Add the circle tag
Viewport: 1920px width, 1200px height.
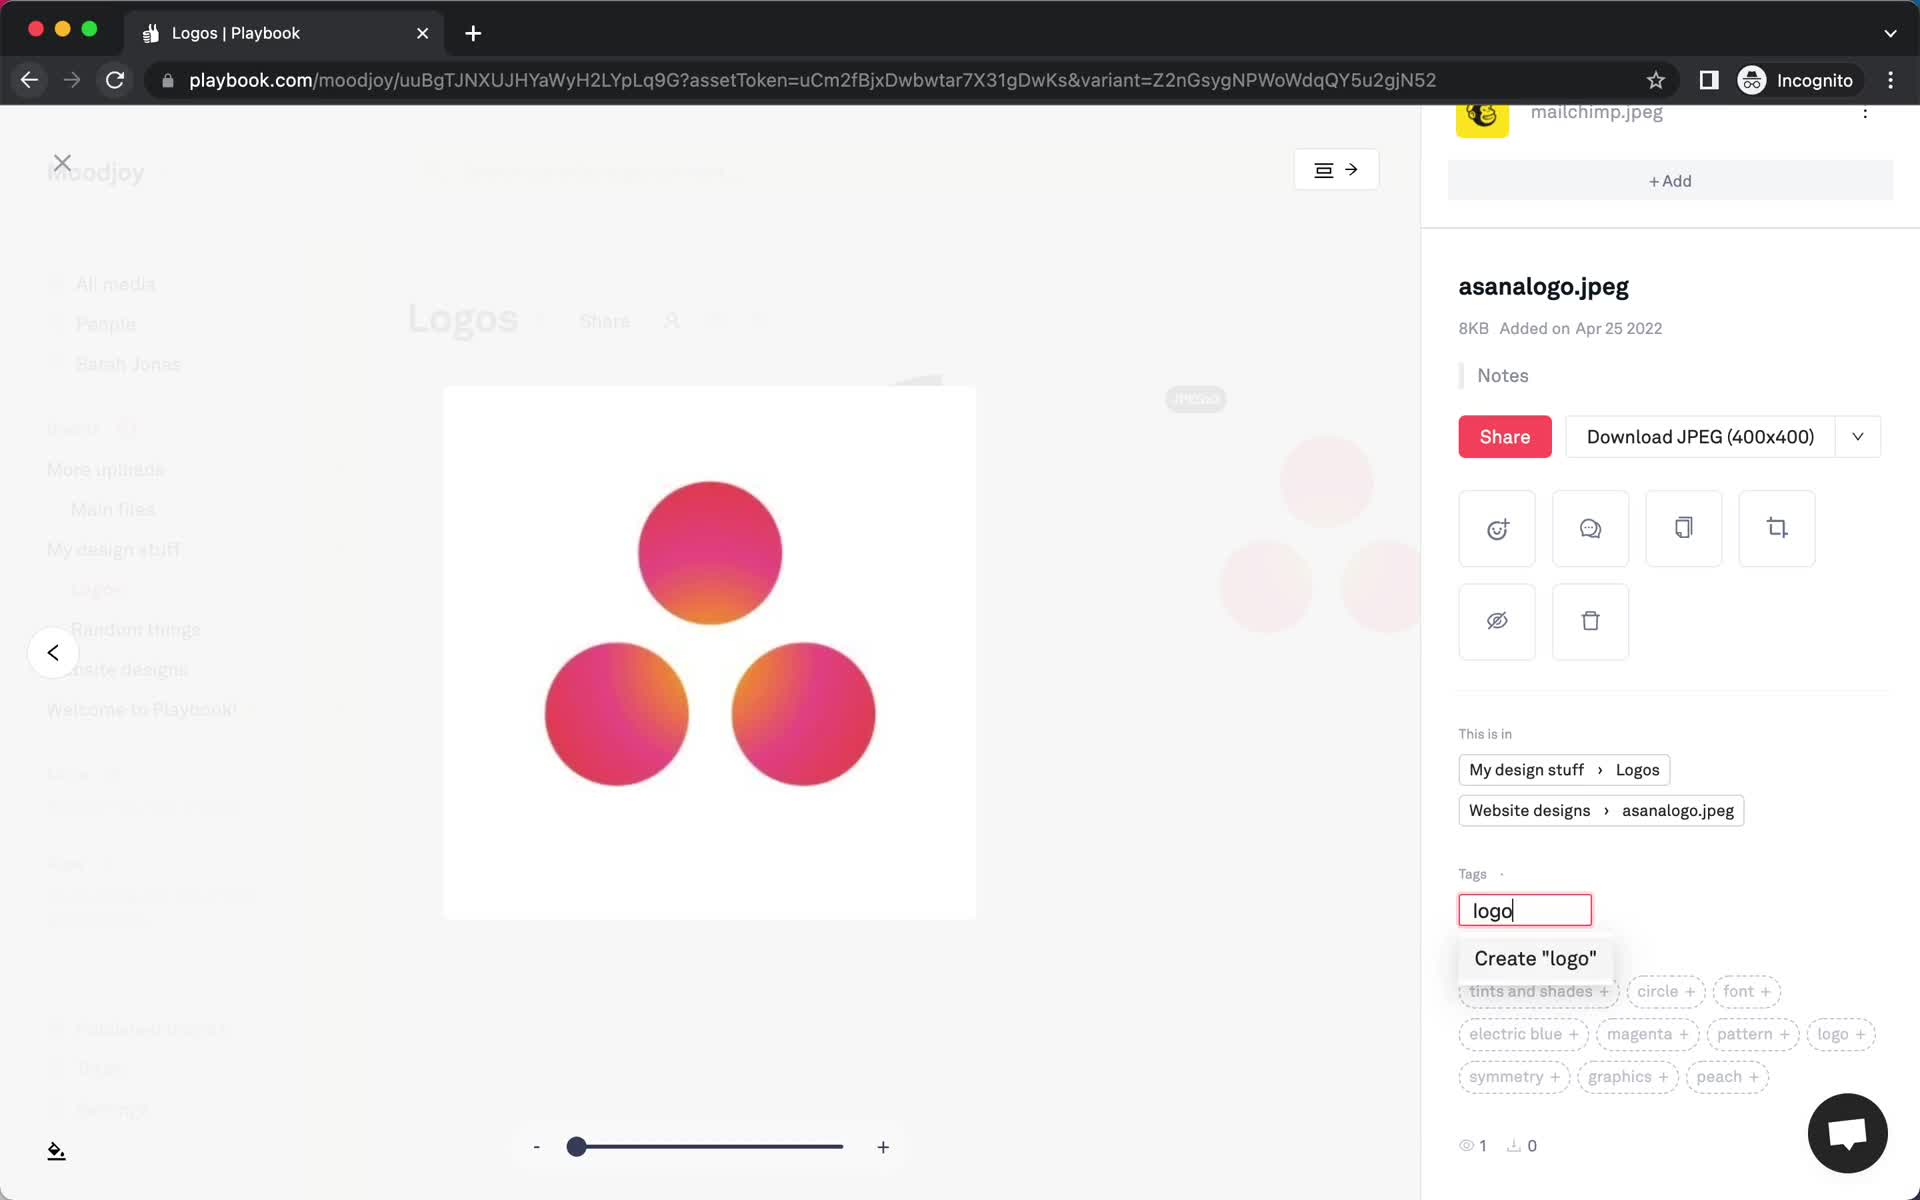pyautogui.click(x=1665, y=992)
